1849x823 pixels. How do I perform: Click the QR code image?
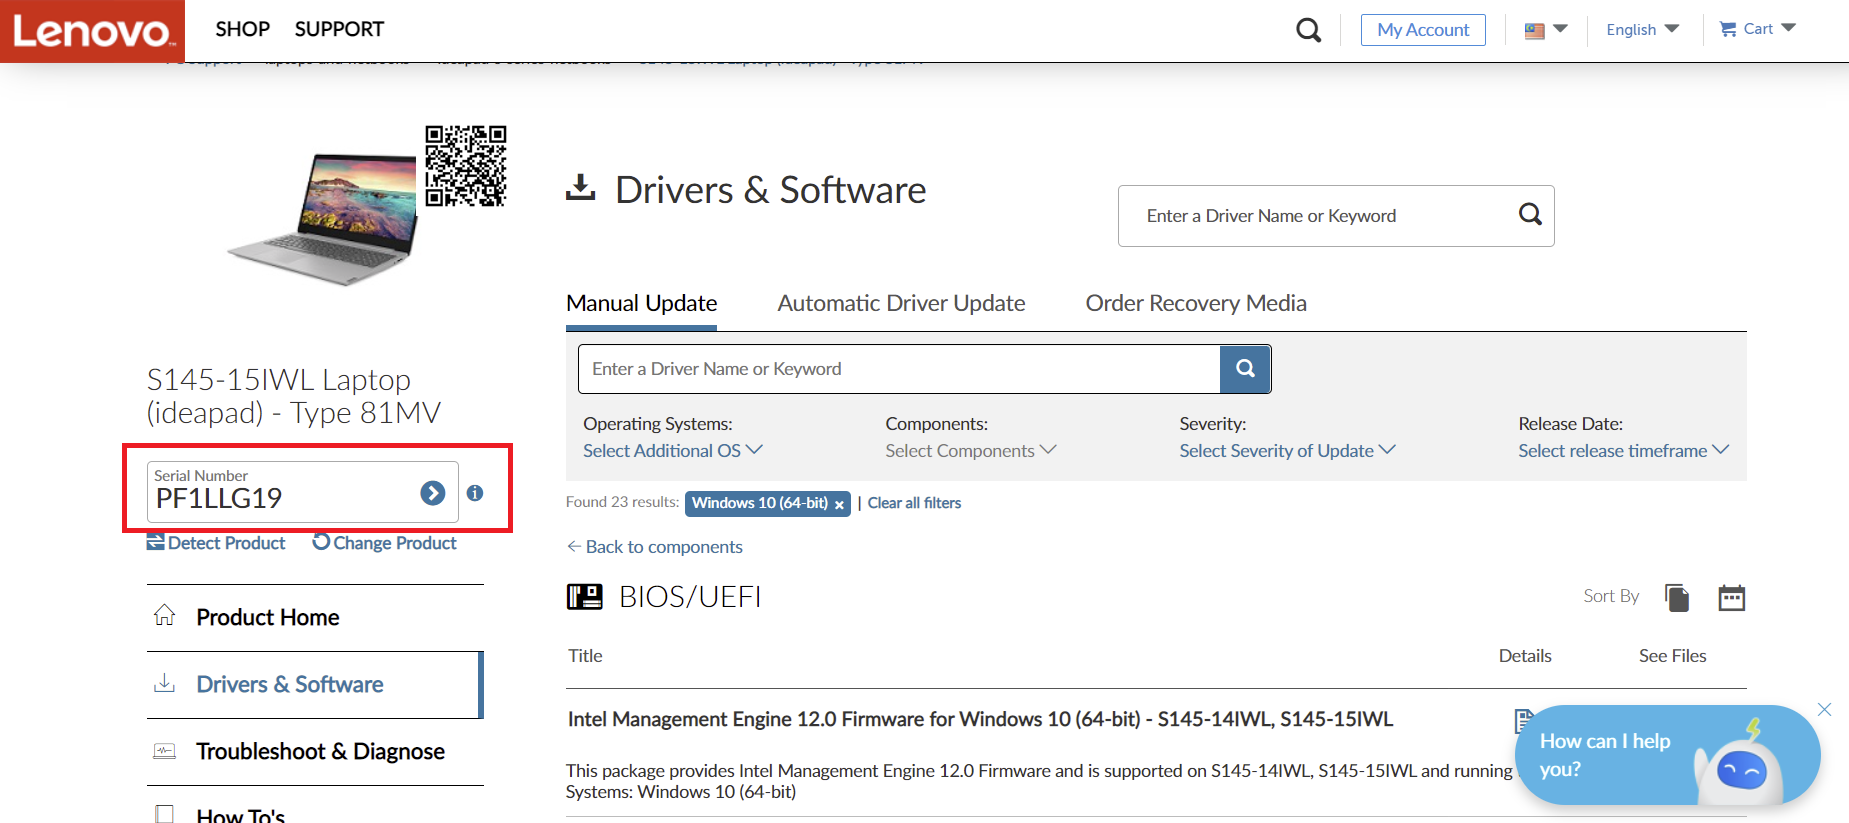[465, 166]
